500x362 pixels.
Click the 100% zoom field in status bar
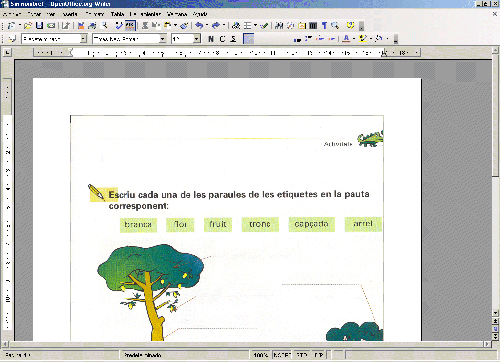pos(261,355)
